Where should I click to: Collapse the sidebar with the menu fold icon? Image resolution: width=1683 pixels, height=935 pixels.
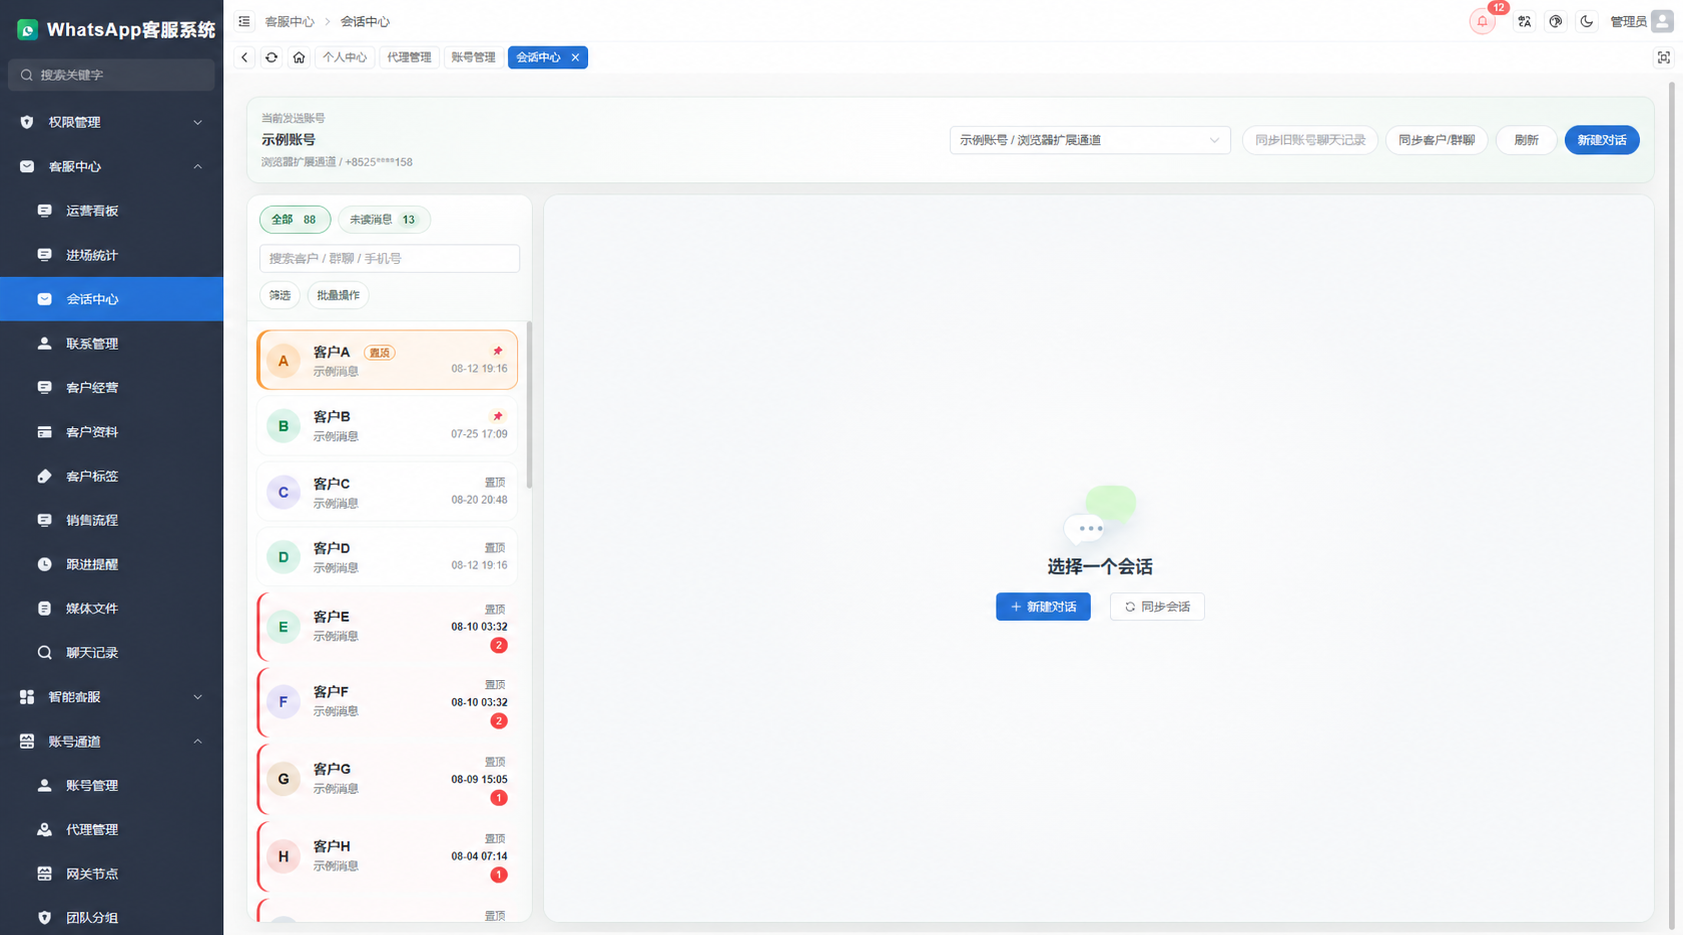[244, 21]
